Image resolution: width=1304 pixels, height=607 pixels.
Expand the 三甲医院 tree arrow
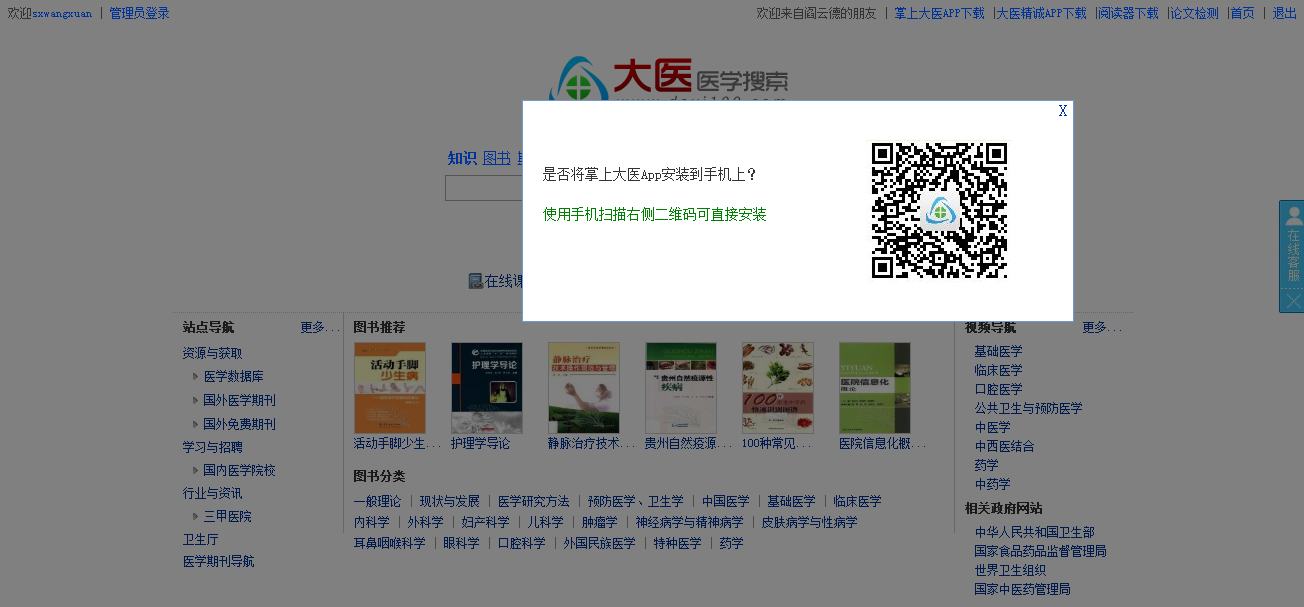(x=196, y=516)
